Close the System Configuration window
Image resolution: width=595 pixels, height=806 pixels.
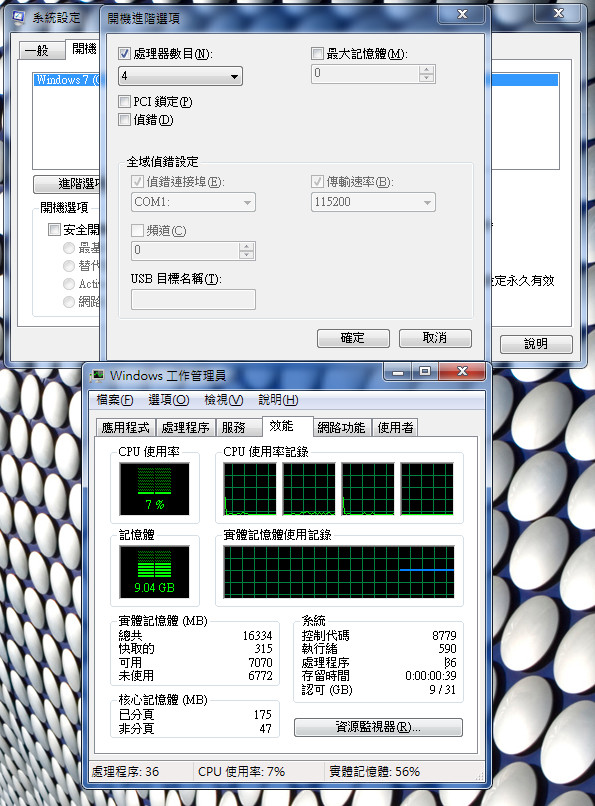559,13
